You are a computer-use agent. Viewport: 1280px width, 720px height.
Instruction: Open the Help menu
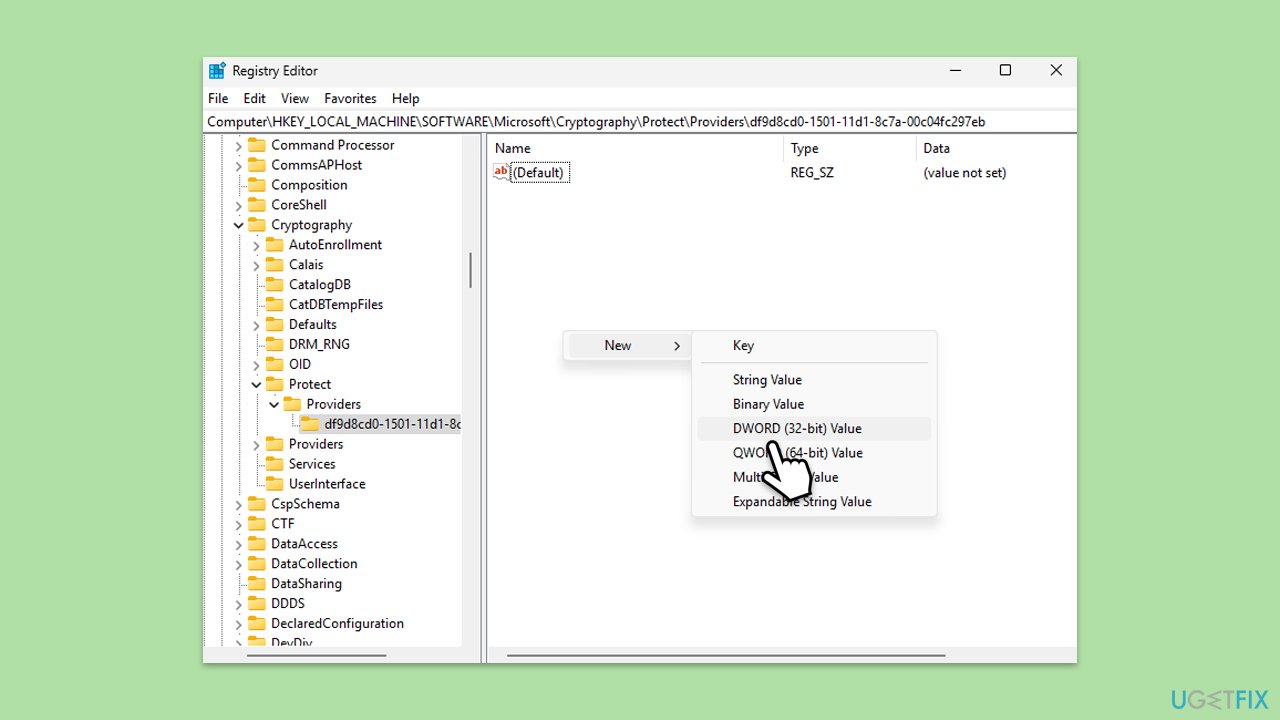pyautogui.click(x=406, y=98)
